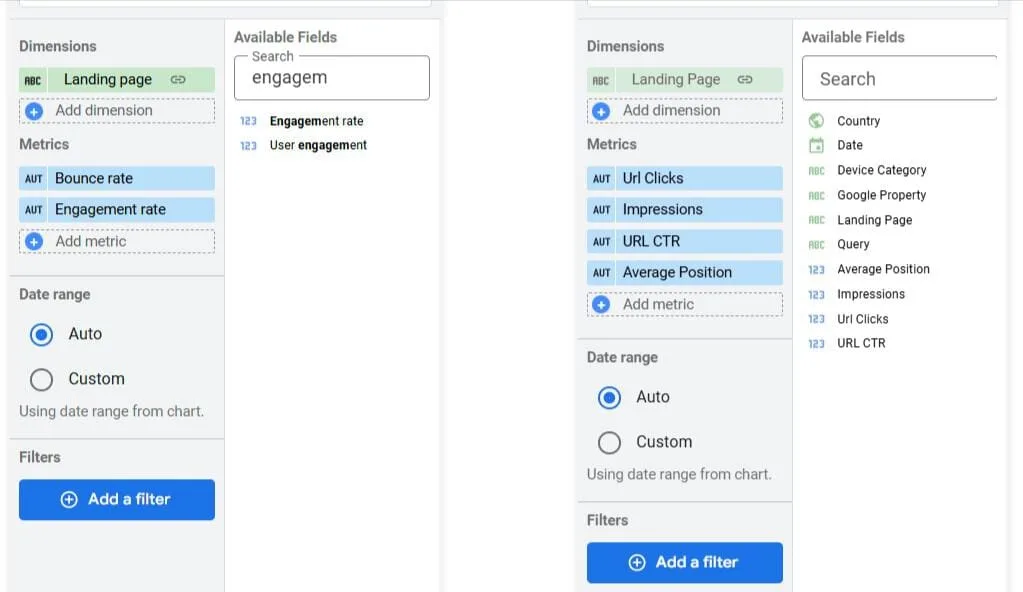Click AUT icon on Url Clicks metric
The width and height of the screenshot is (1023, 592).
coord(601,178)
